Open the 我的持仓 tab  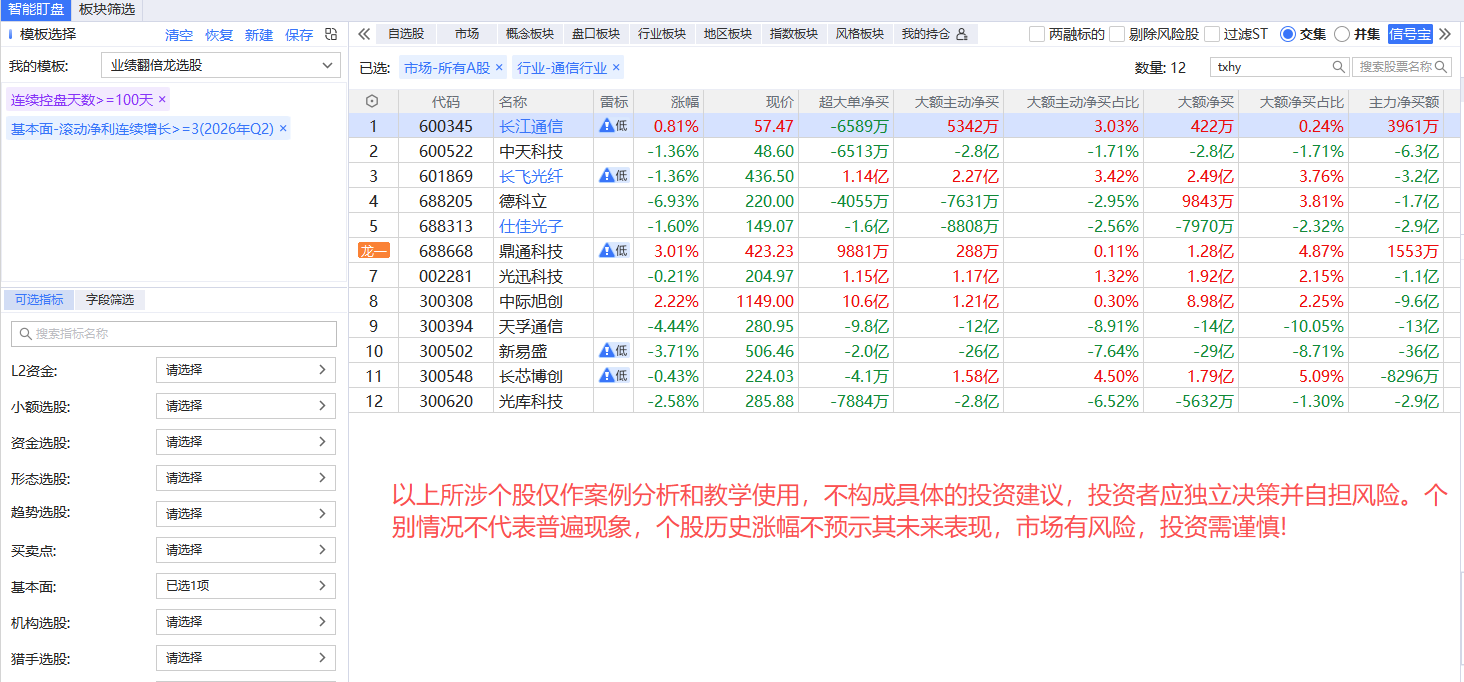tap(935, 34)
